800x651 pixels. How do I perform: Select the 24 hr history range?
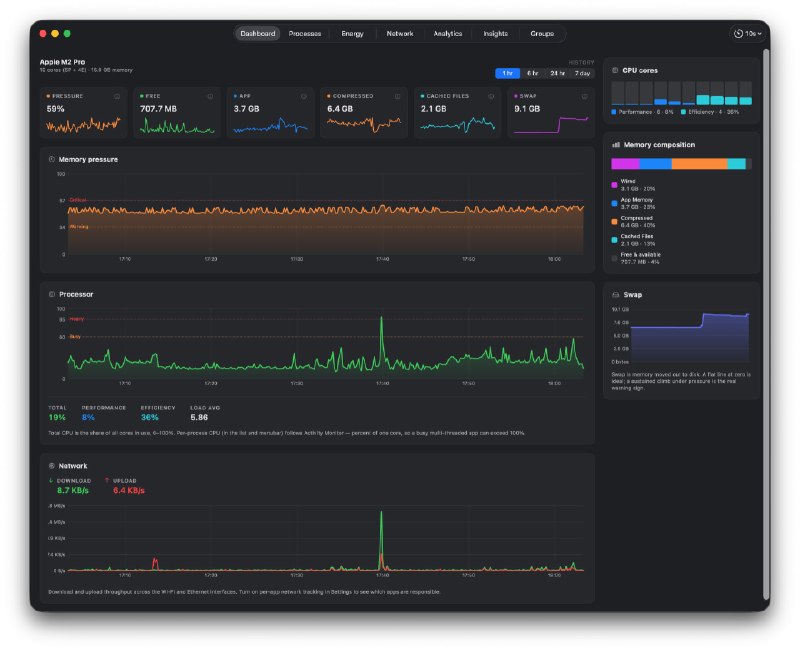pyautogui.click(x=557, y=73)
